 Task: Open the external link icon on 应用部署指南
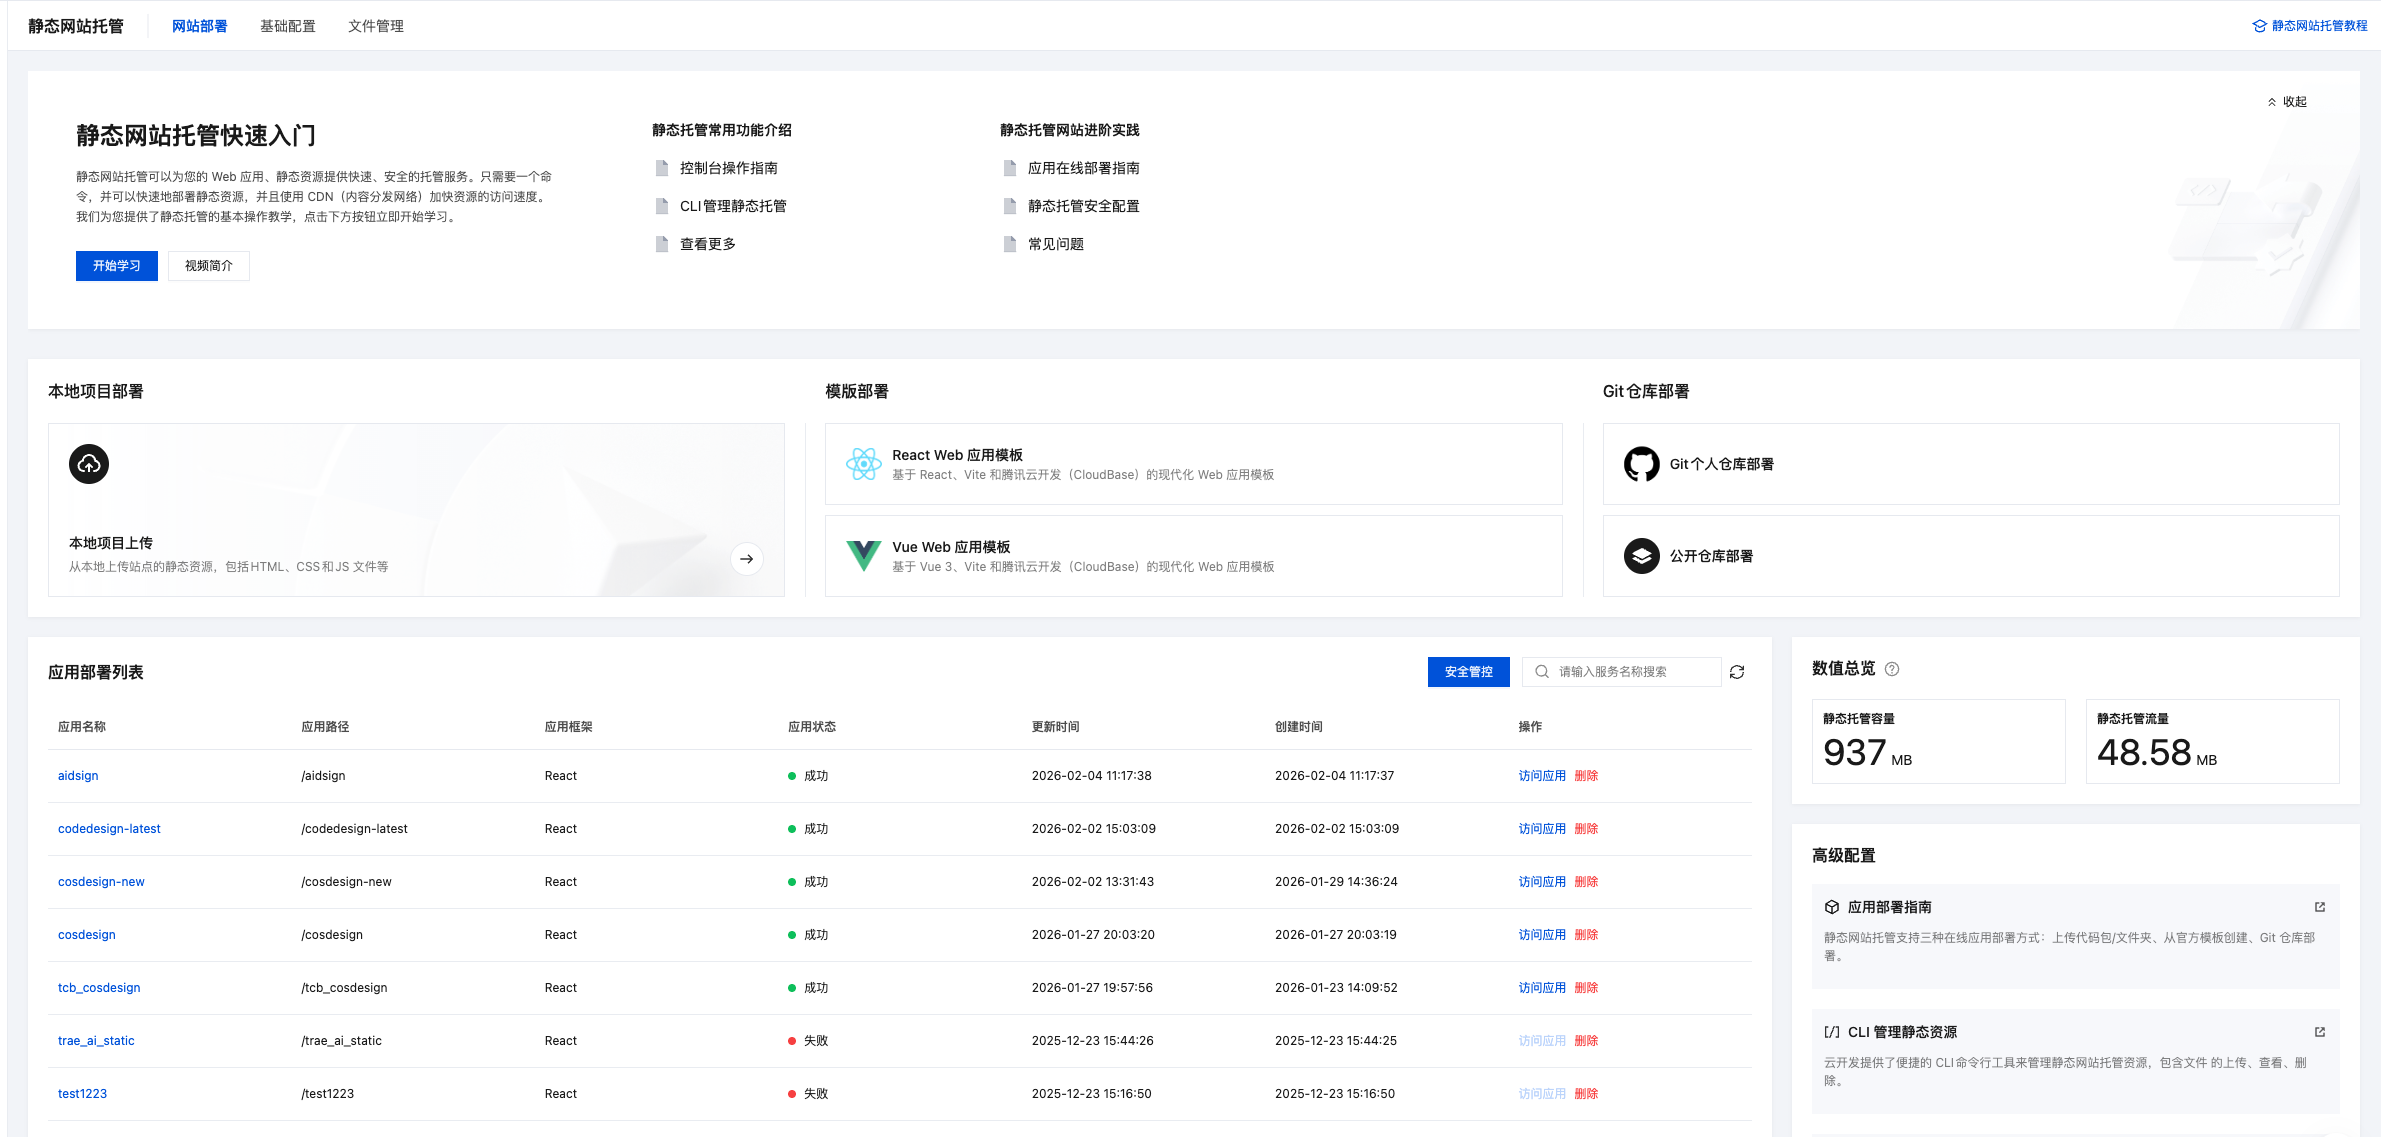tap(2320, 907)
